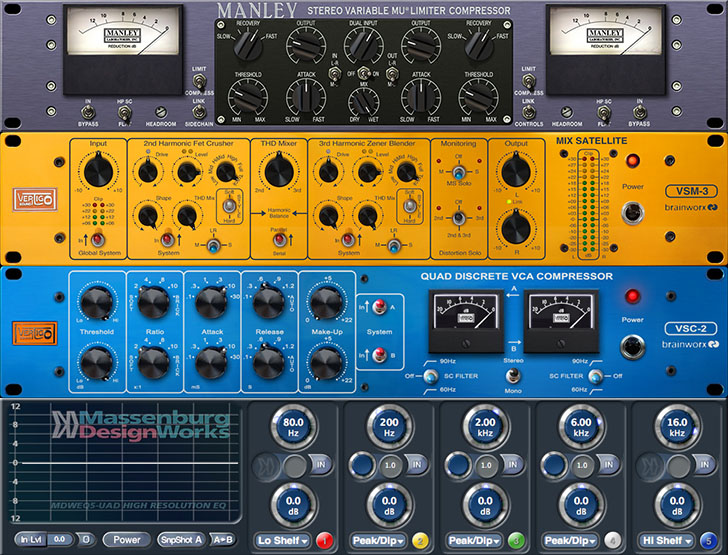Flip the IN L-R/M-S switch on Manley

(333, 73)
